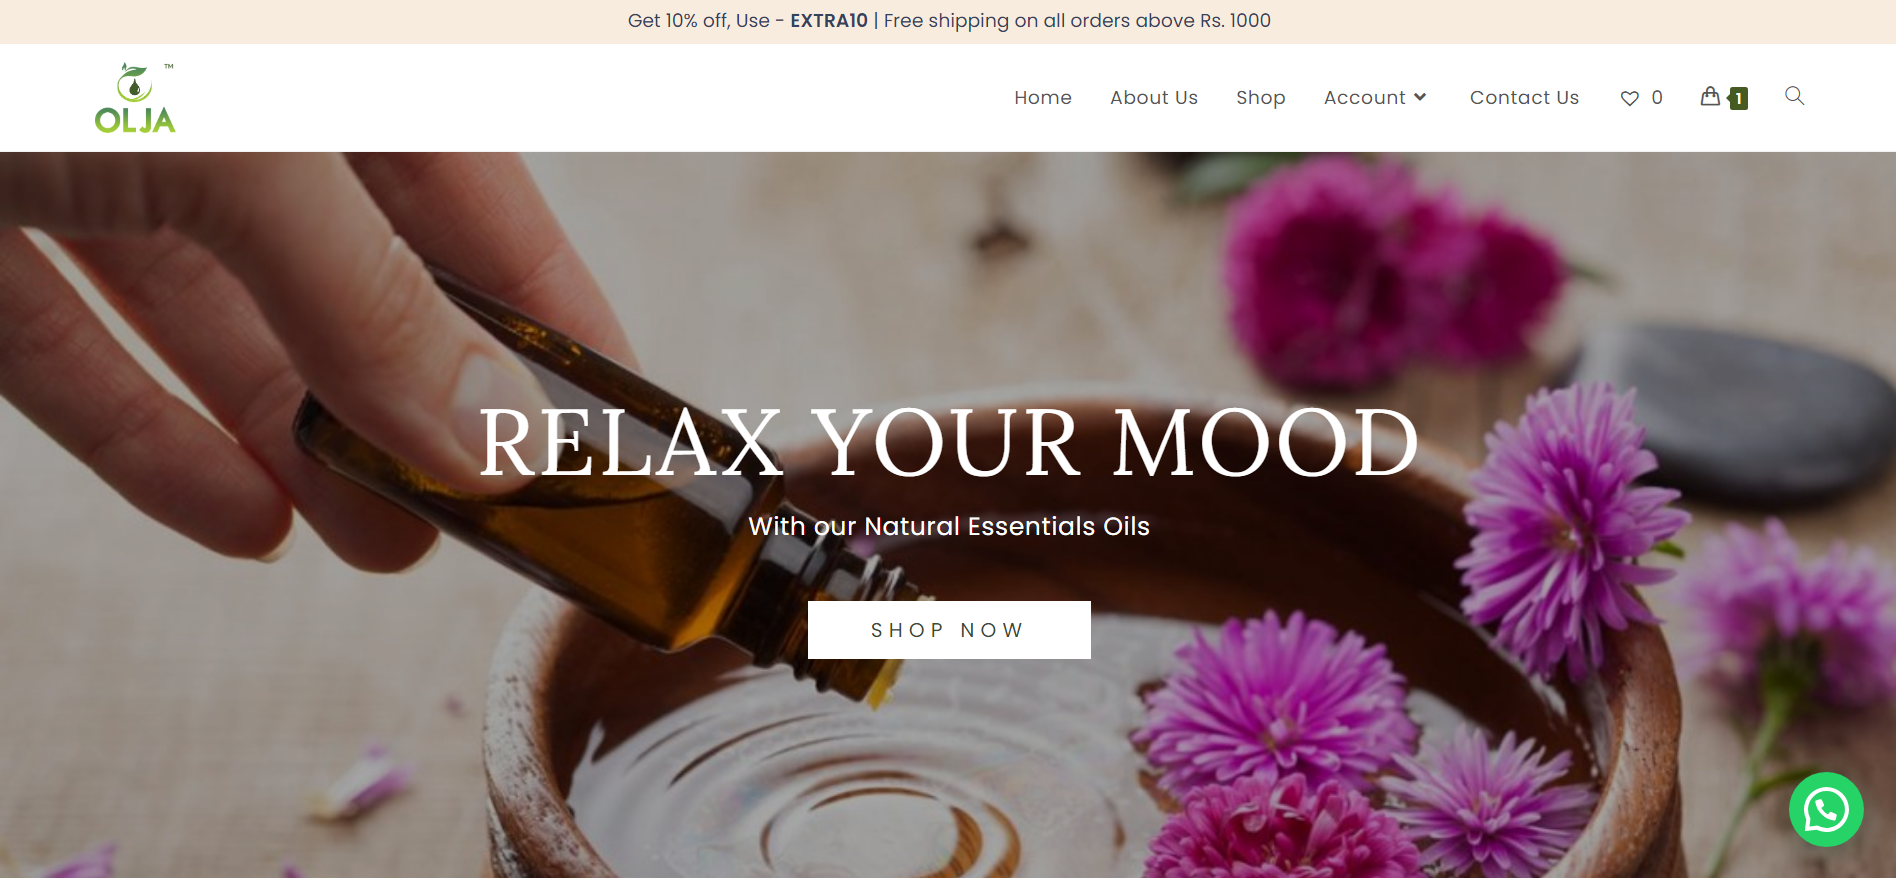The image size is (1896, 878).
Task: Open the Contact Us page
Action: point(1524,97)
